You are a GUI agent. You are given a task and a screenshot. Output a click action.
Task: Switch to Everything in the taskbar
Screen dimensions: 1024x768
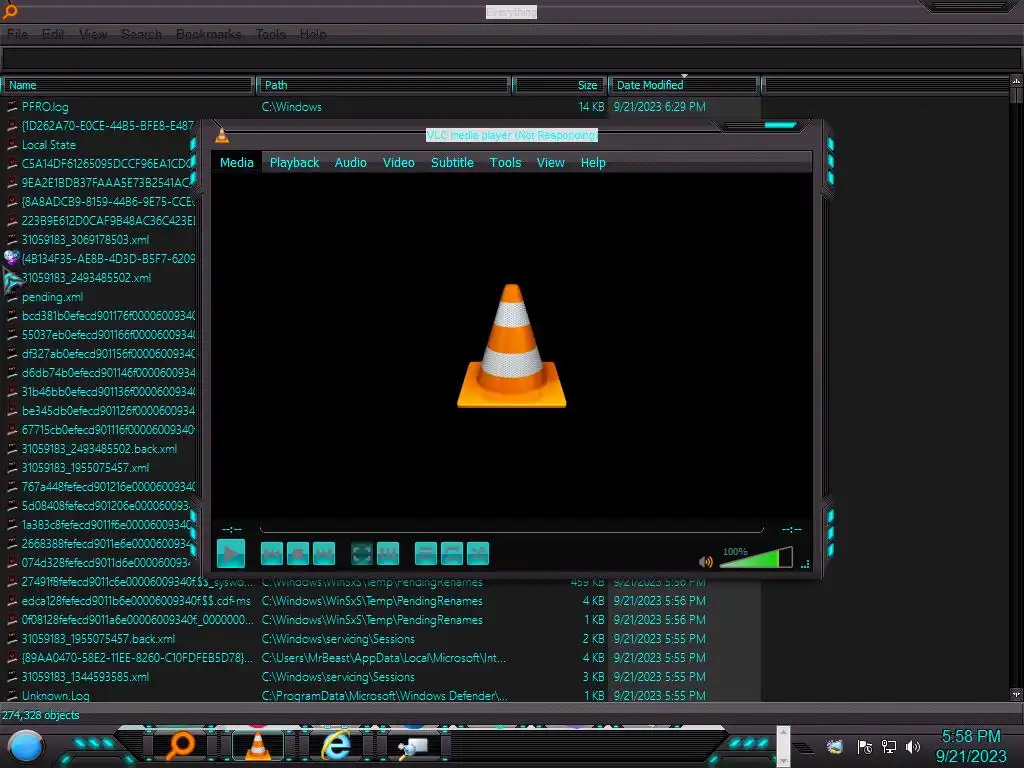pyautogui.click(x=180, y=745)
